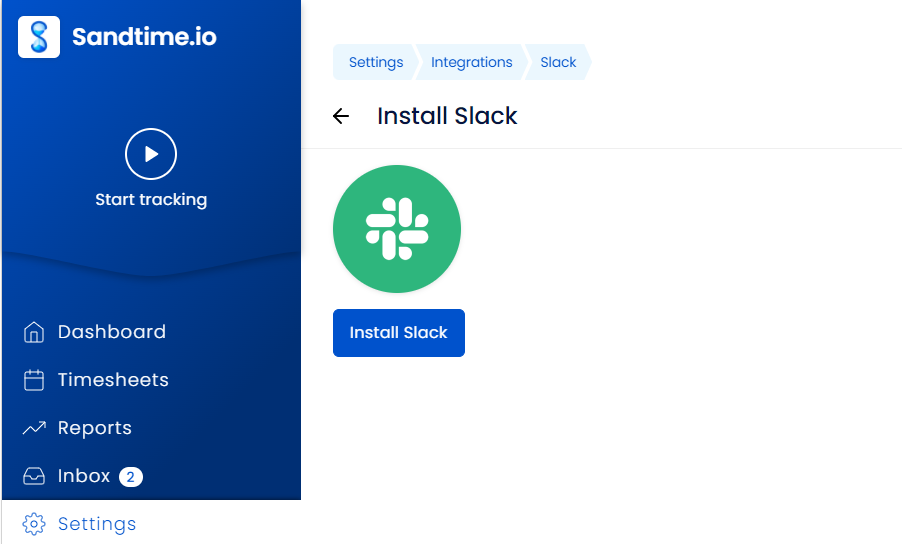This screenshot has width=902, height=544.
Task: Click the blue Install Slack button
Action: [399, 333]
